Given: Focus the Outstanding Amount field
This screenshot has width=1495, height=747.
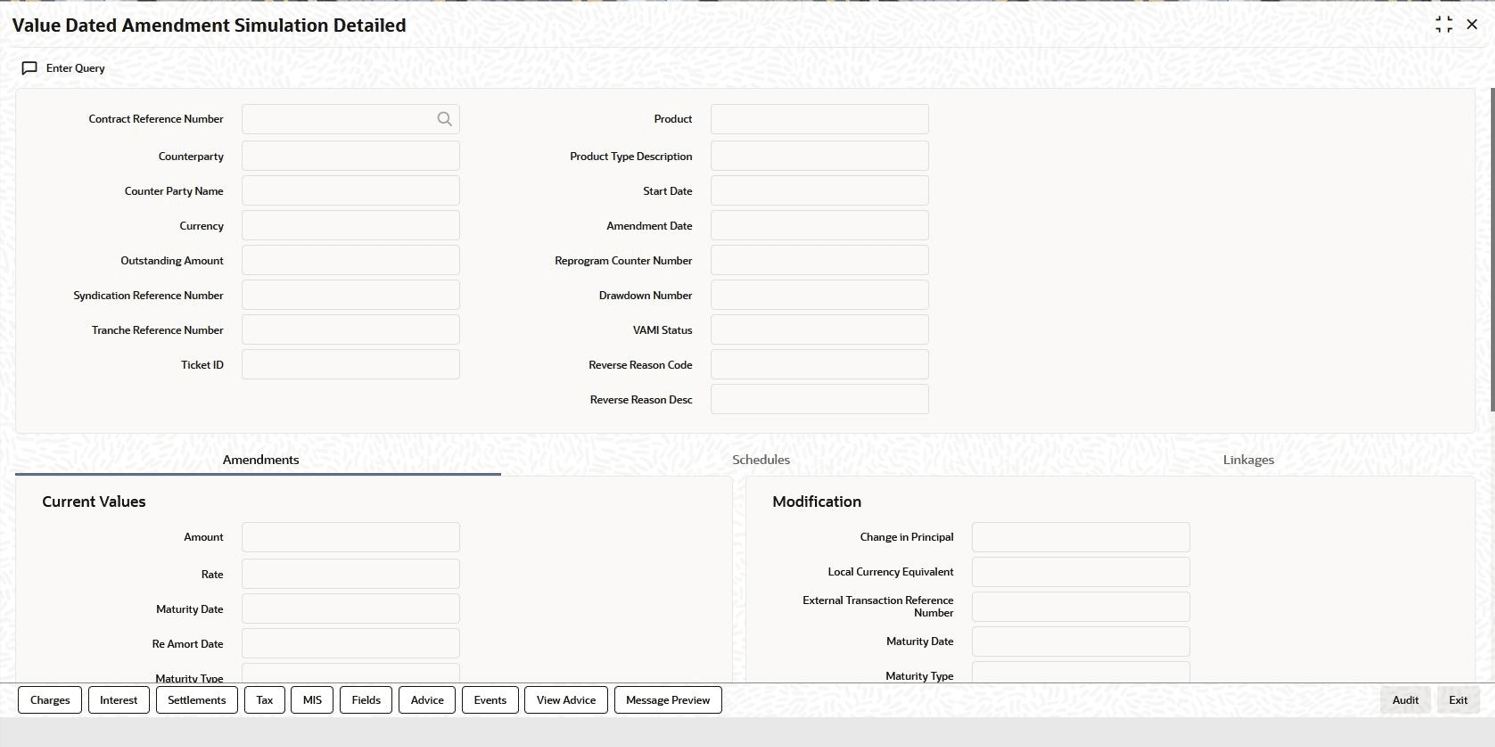Looking at the screenshot, I should [351, 260].
